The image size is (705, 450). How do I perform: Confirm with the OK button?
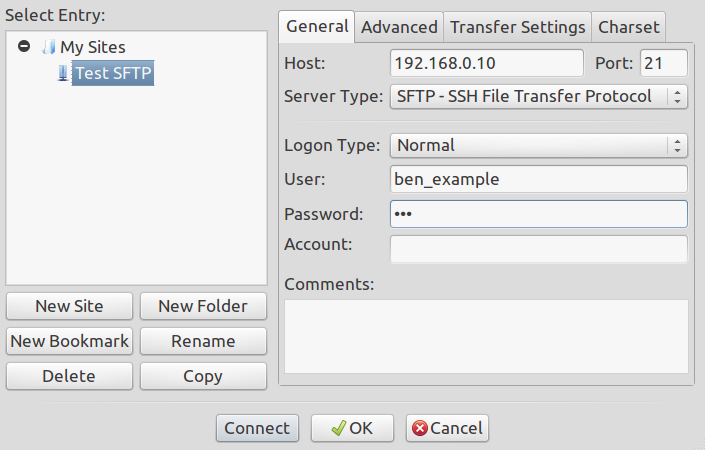click(351, 428)
